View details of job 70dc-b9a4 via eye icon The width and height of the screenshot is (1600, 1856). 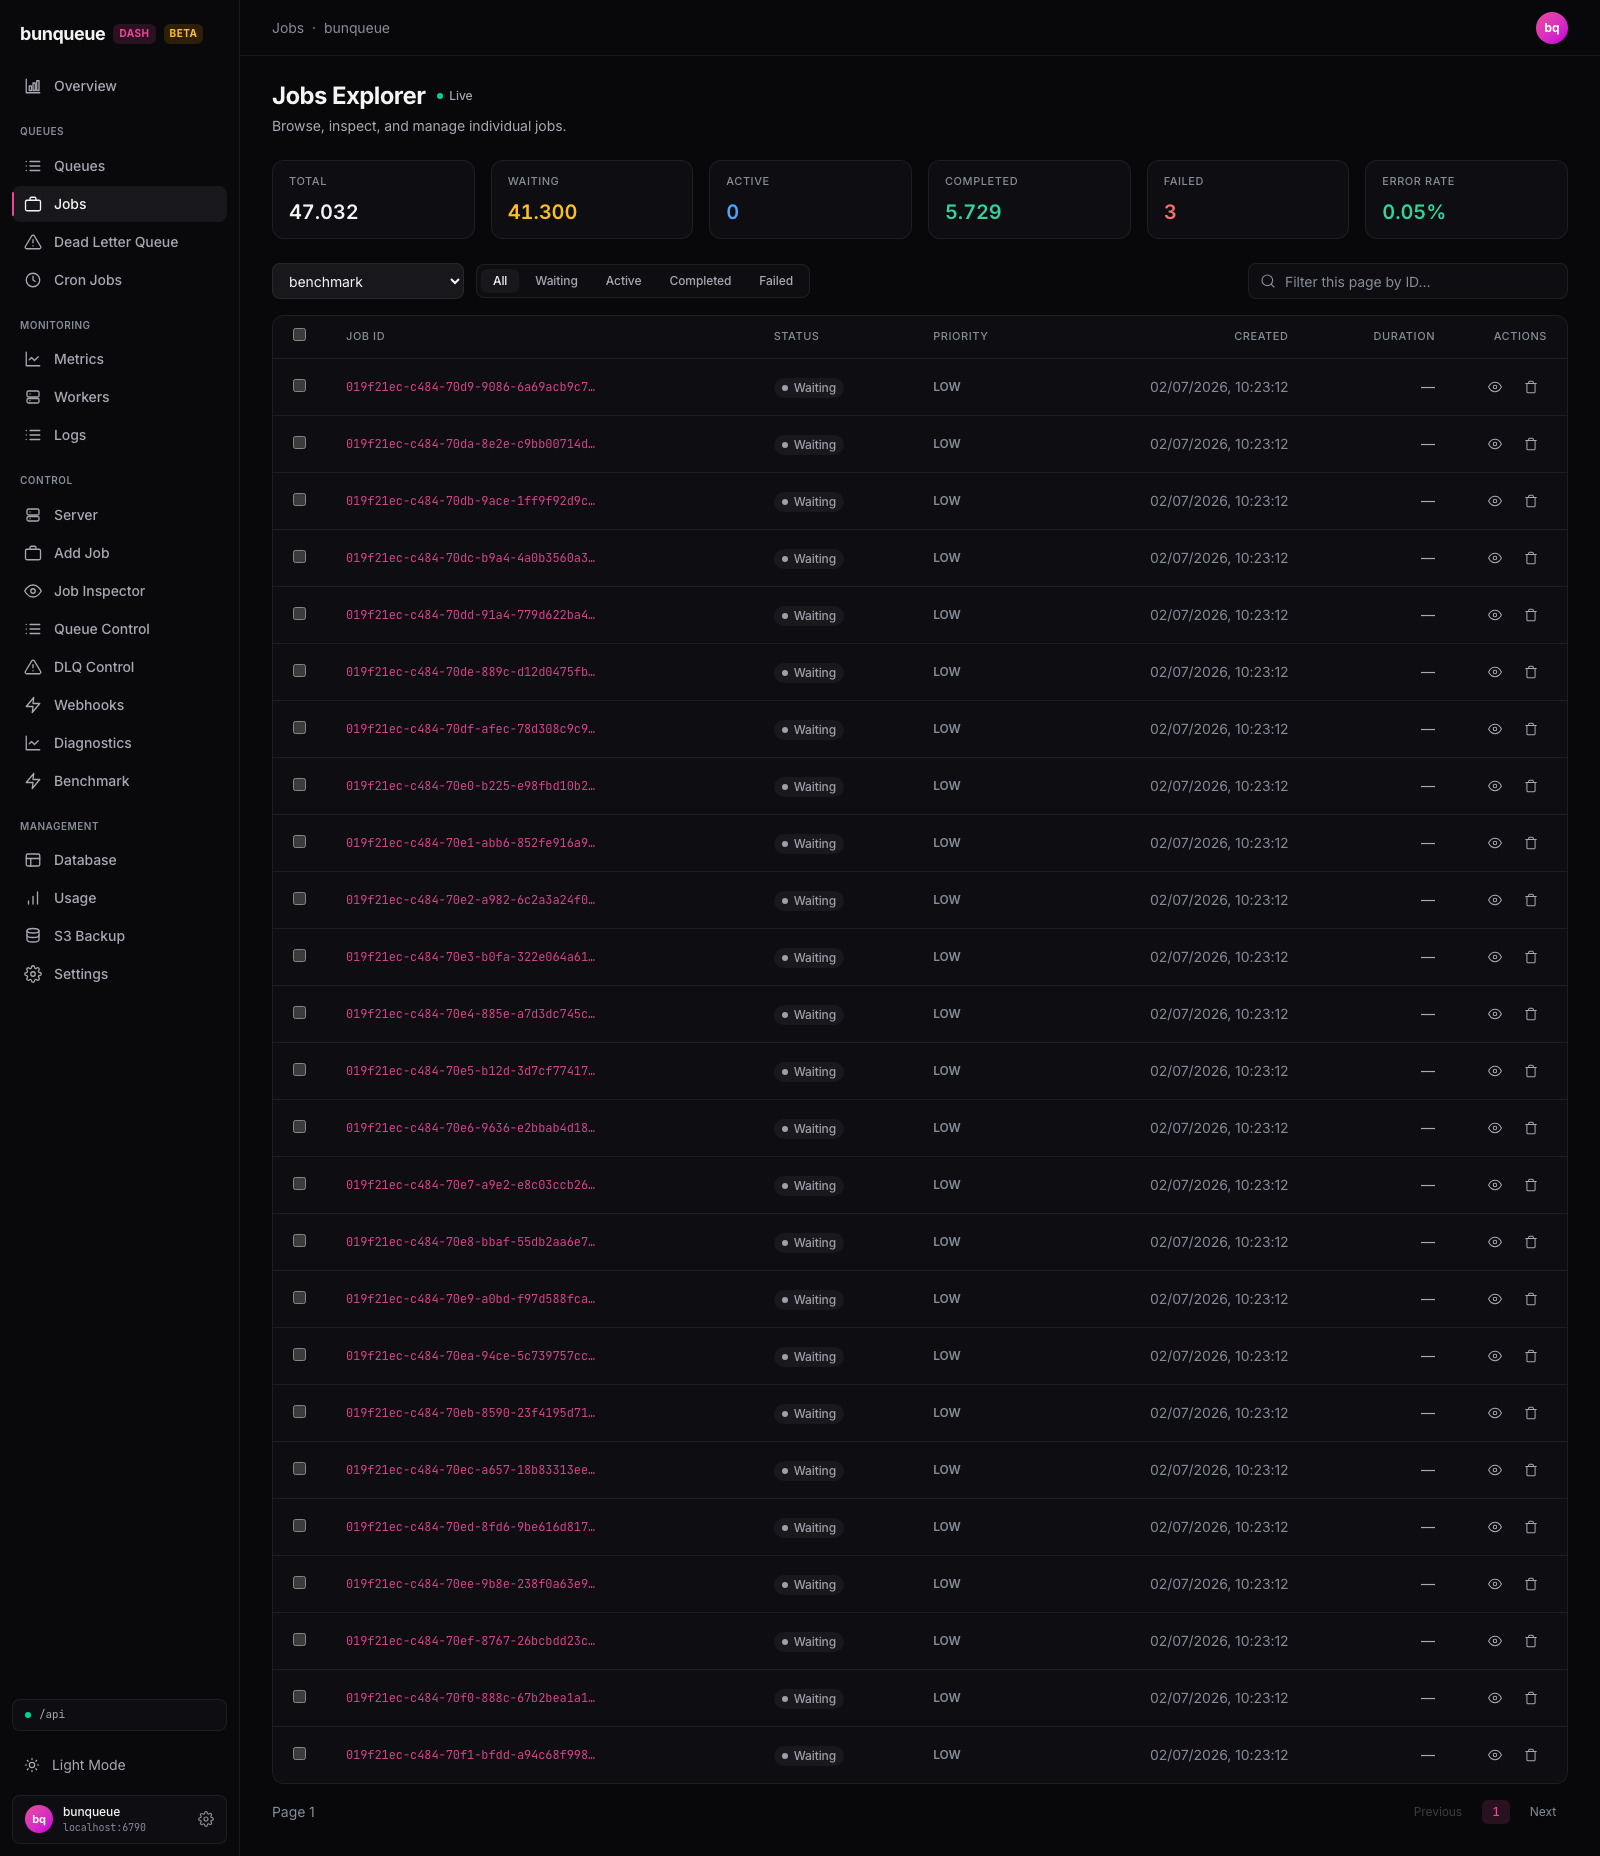click(x=1495, y=558)
